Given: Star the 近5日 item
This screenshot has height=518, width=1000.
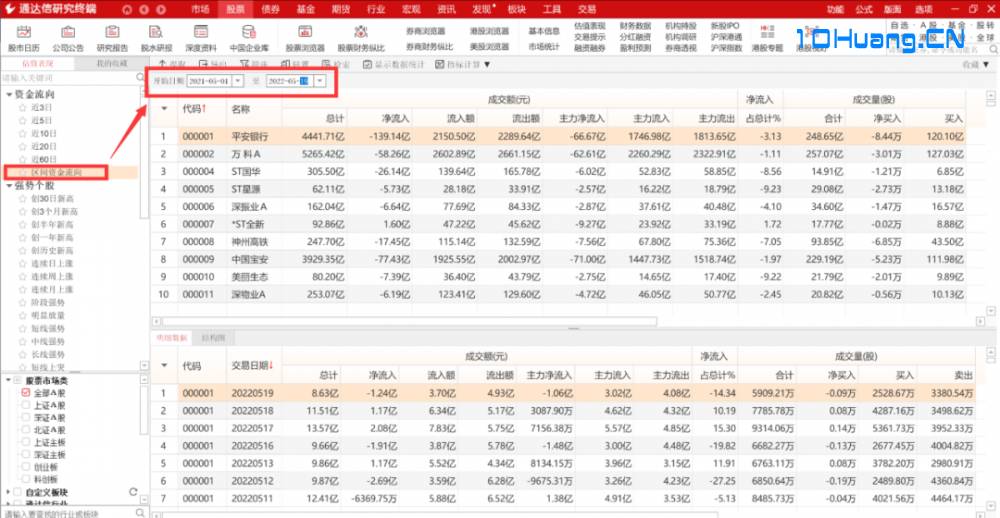Looking at the screenshot, I should 22,121.
